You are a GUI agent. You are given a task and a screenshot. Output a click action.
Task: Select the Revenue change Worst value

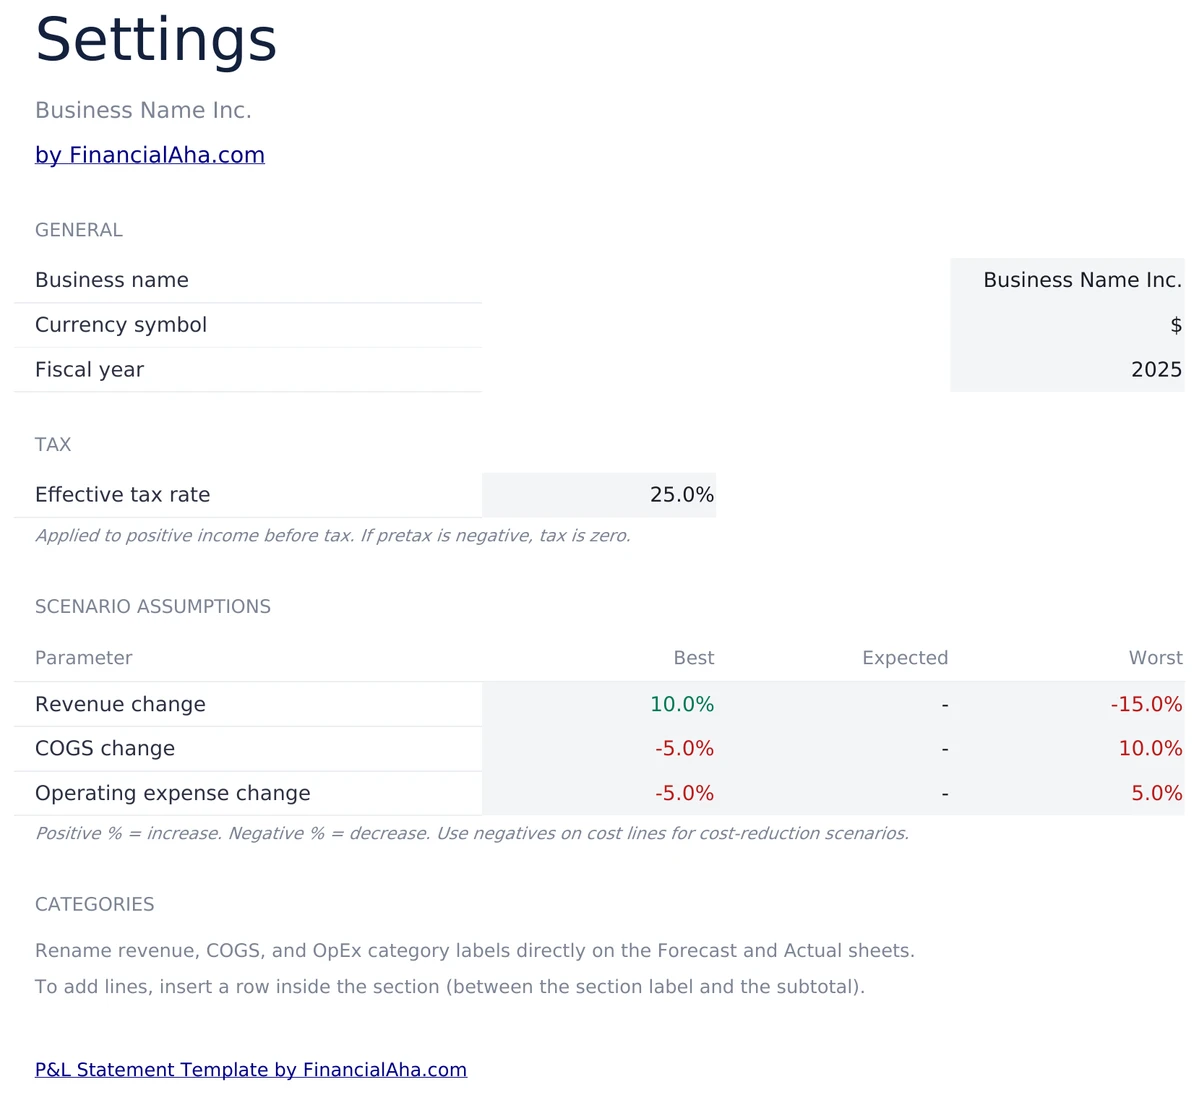point(1147,704)
